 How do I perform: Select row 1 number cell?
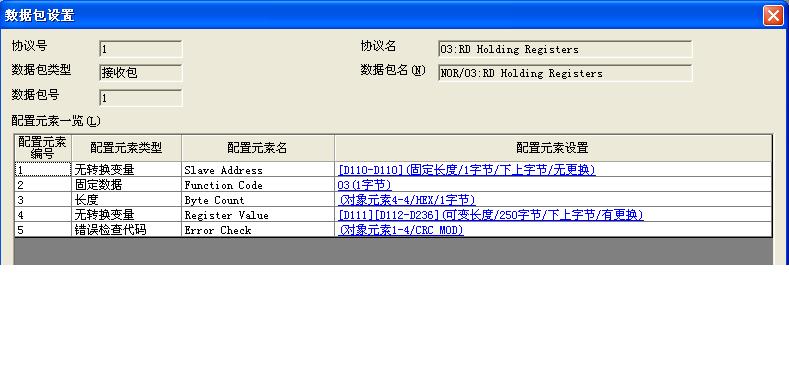[43, 170]
